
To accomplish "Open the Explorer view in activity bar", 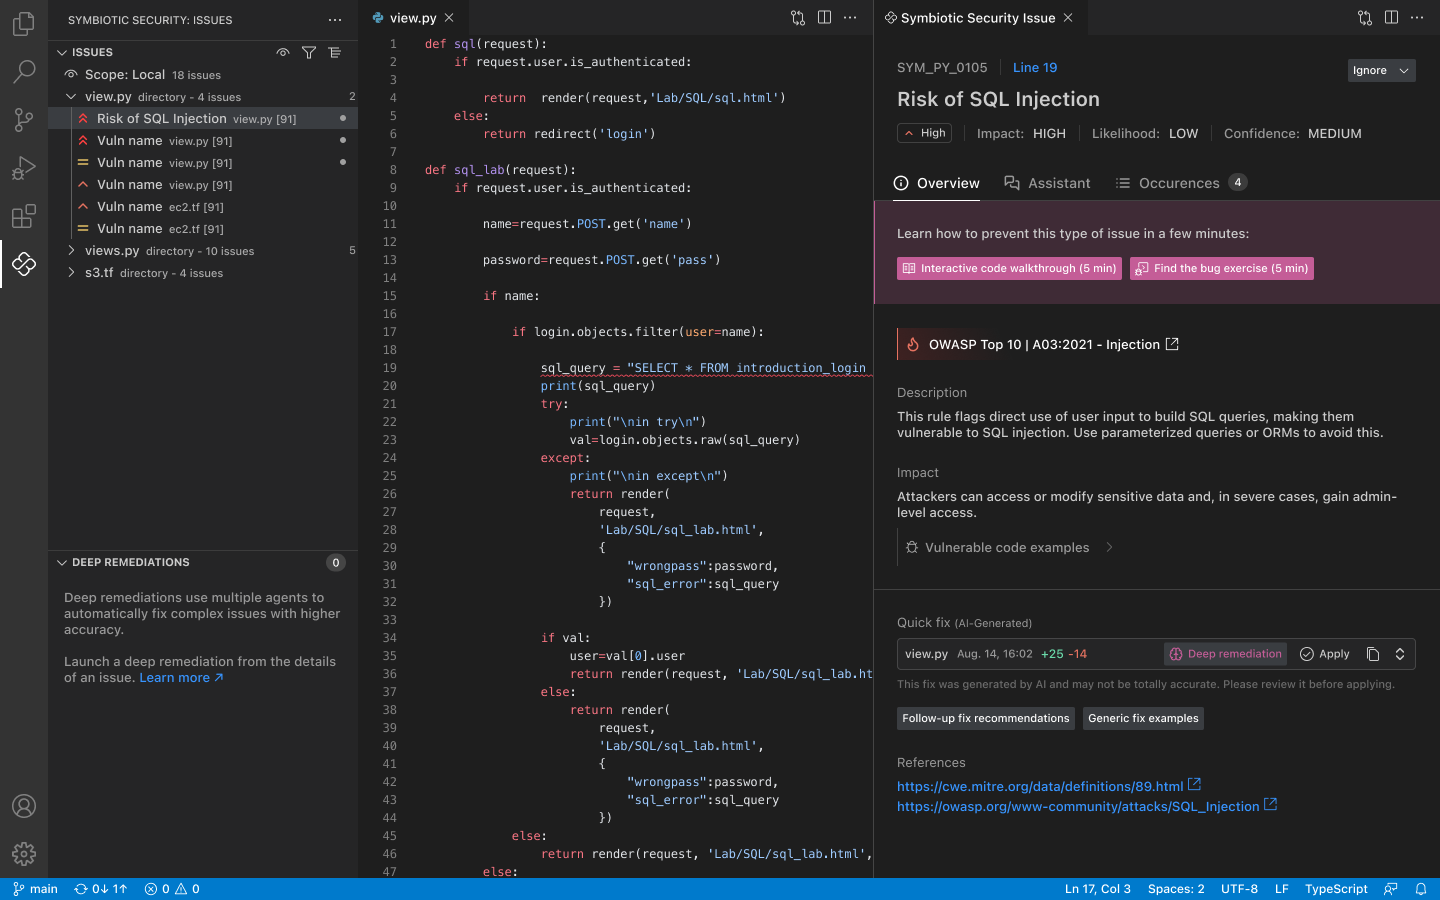I will pyautogui.click(x=24, y=23).
